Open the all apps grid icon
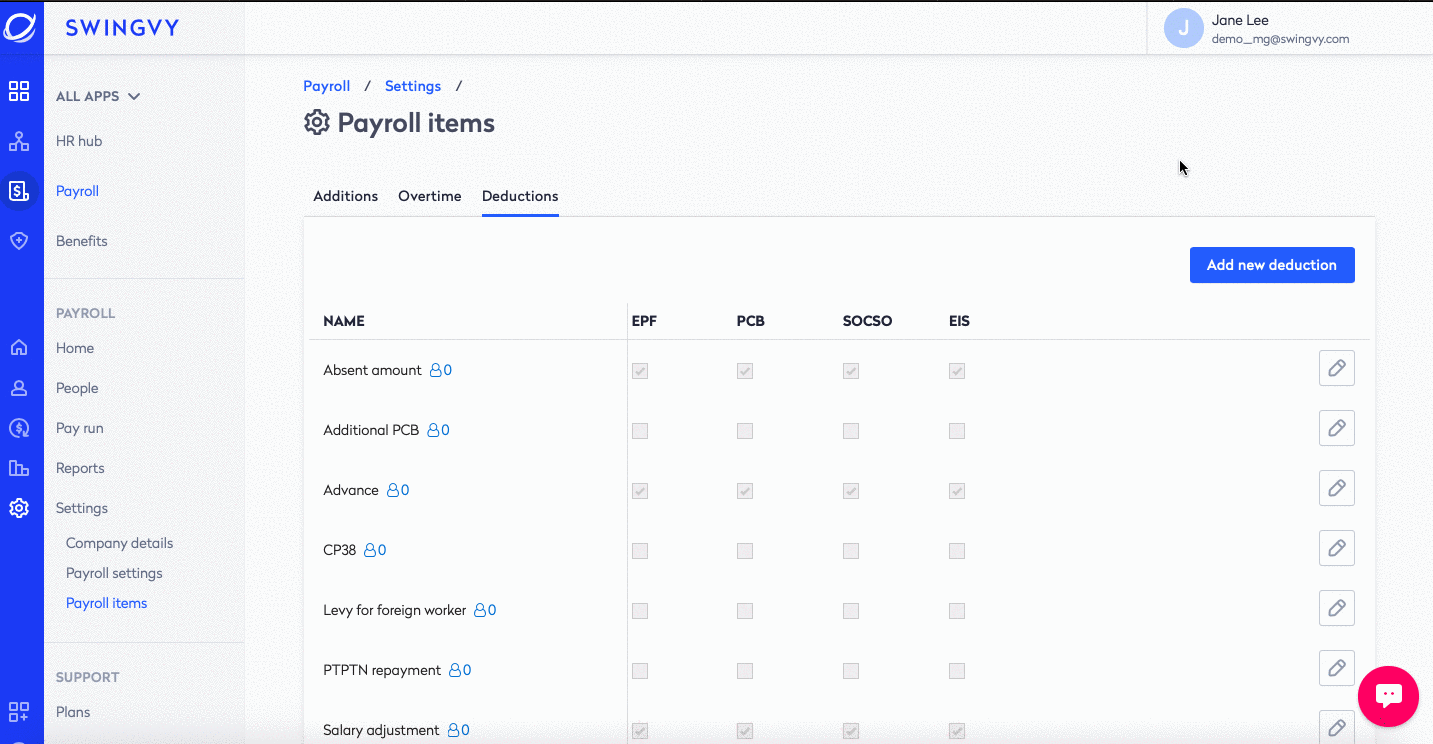This screenshot has width=1433, height=744. coord(19,92)
